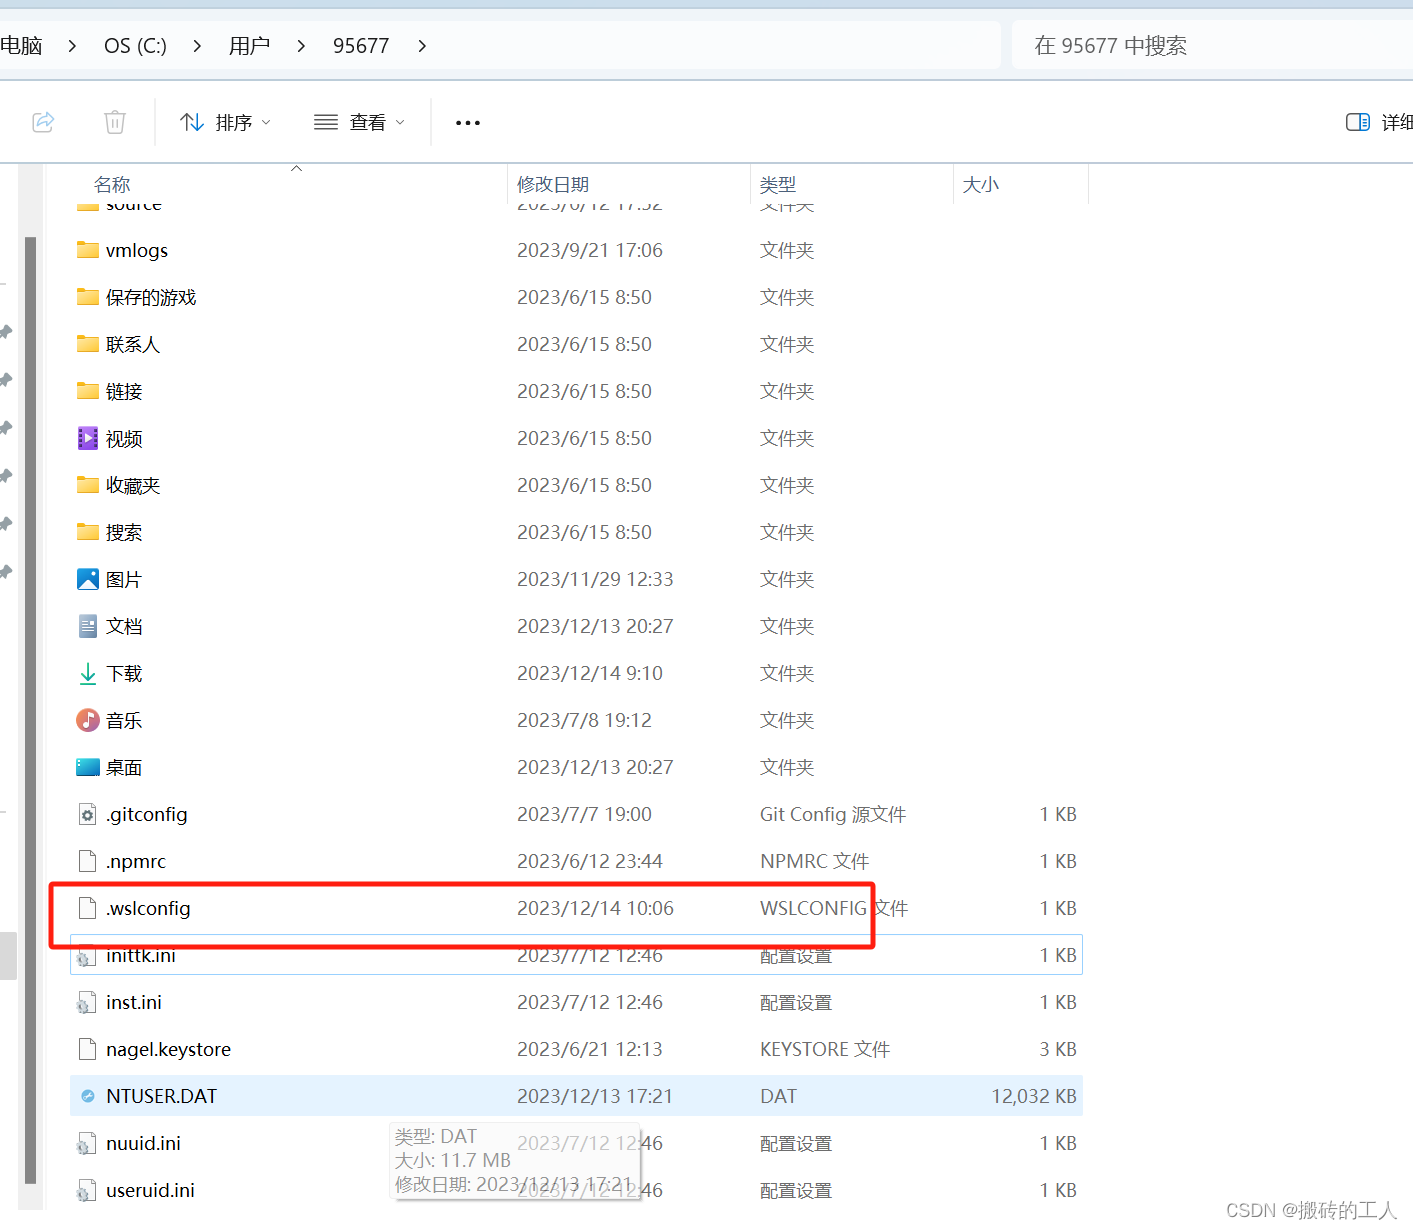
Task: Sort by the 类型 column header
Action: tap(778, 184)
